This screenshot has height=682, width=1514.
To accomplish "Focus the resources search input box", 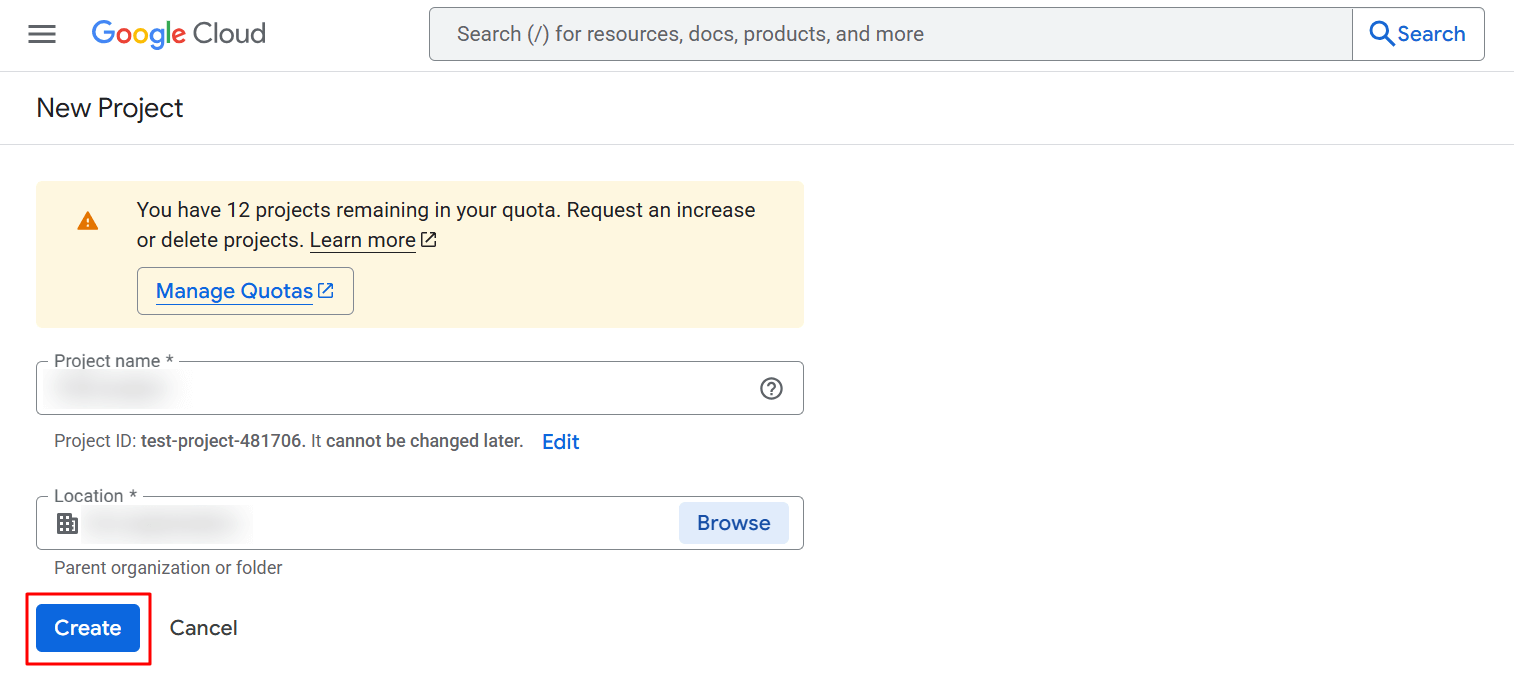I will pyautogui.click(x=890, y=34).
